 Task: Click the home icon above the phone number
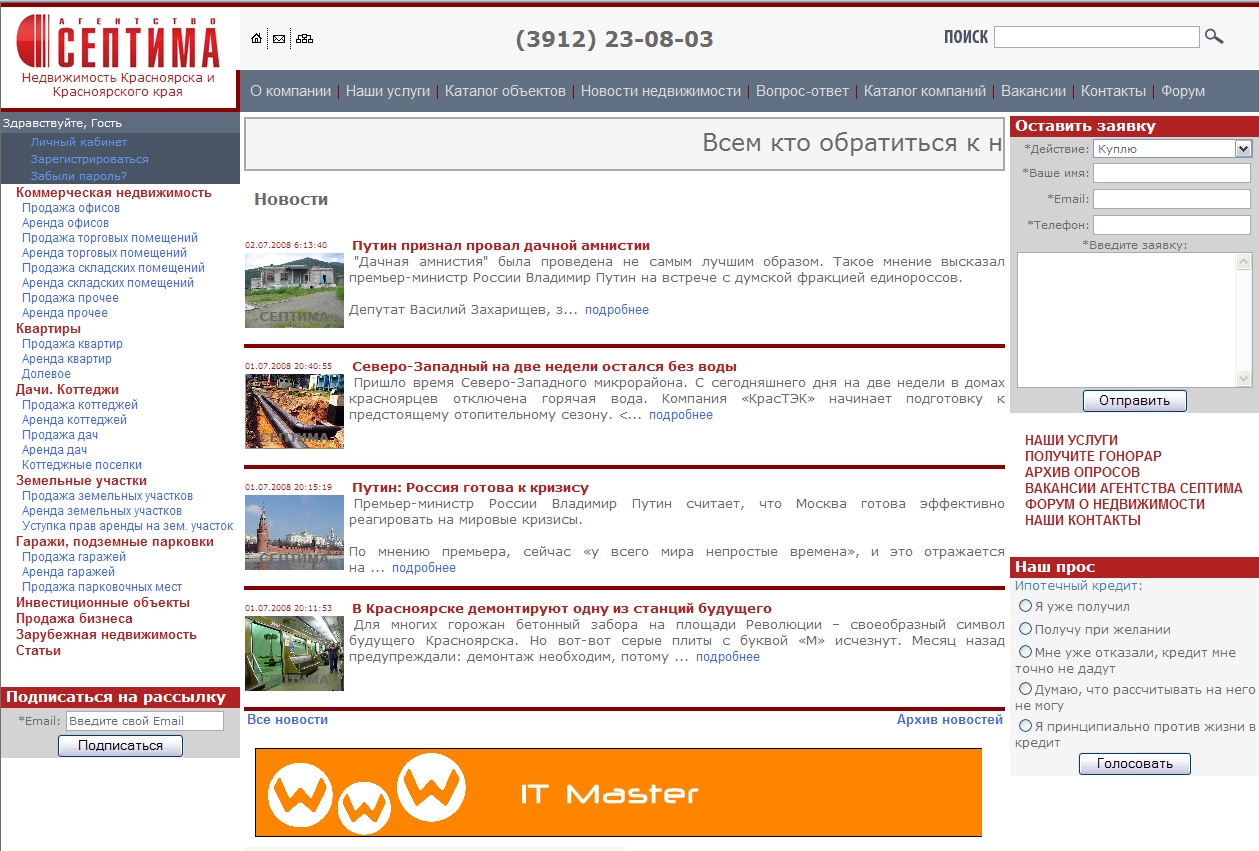coord(255,38)
